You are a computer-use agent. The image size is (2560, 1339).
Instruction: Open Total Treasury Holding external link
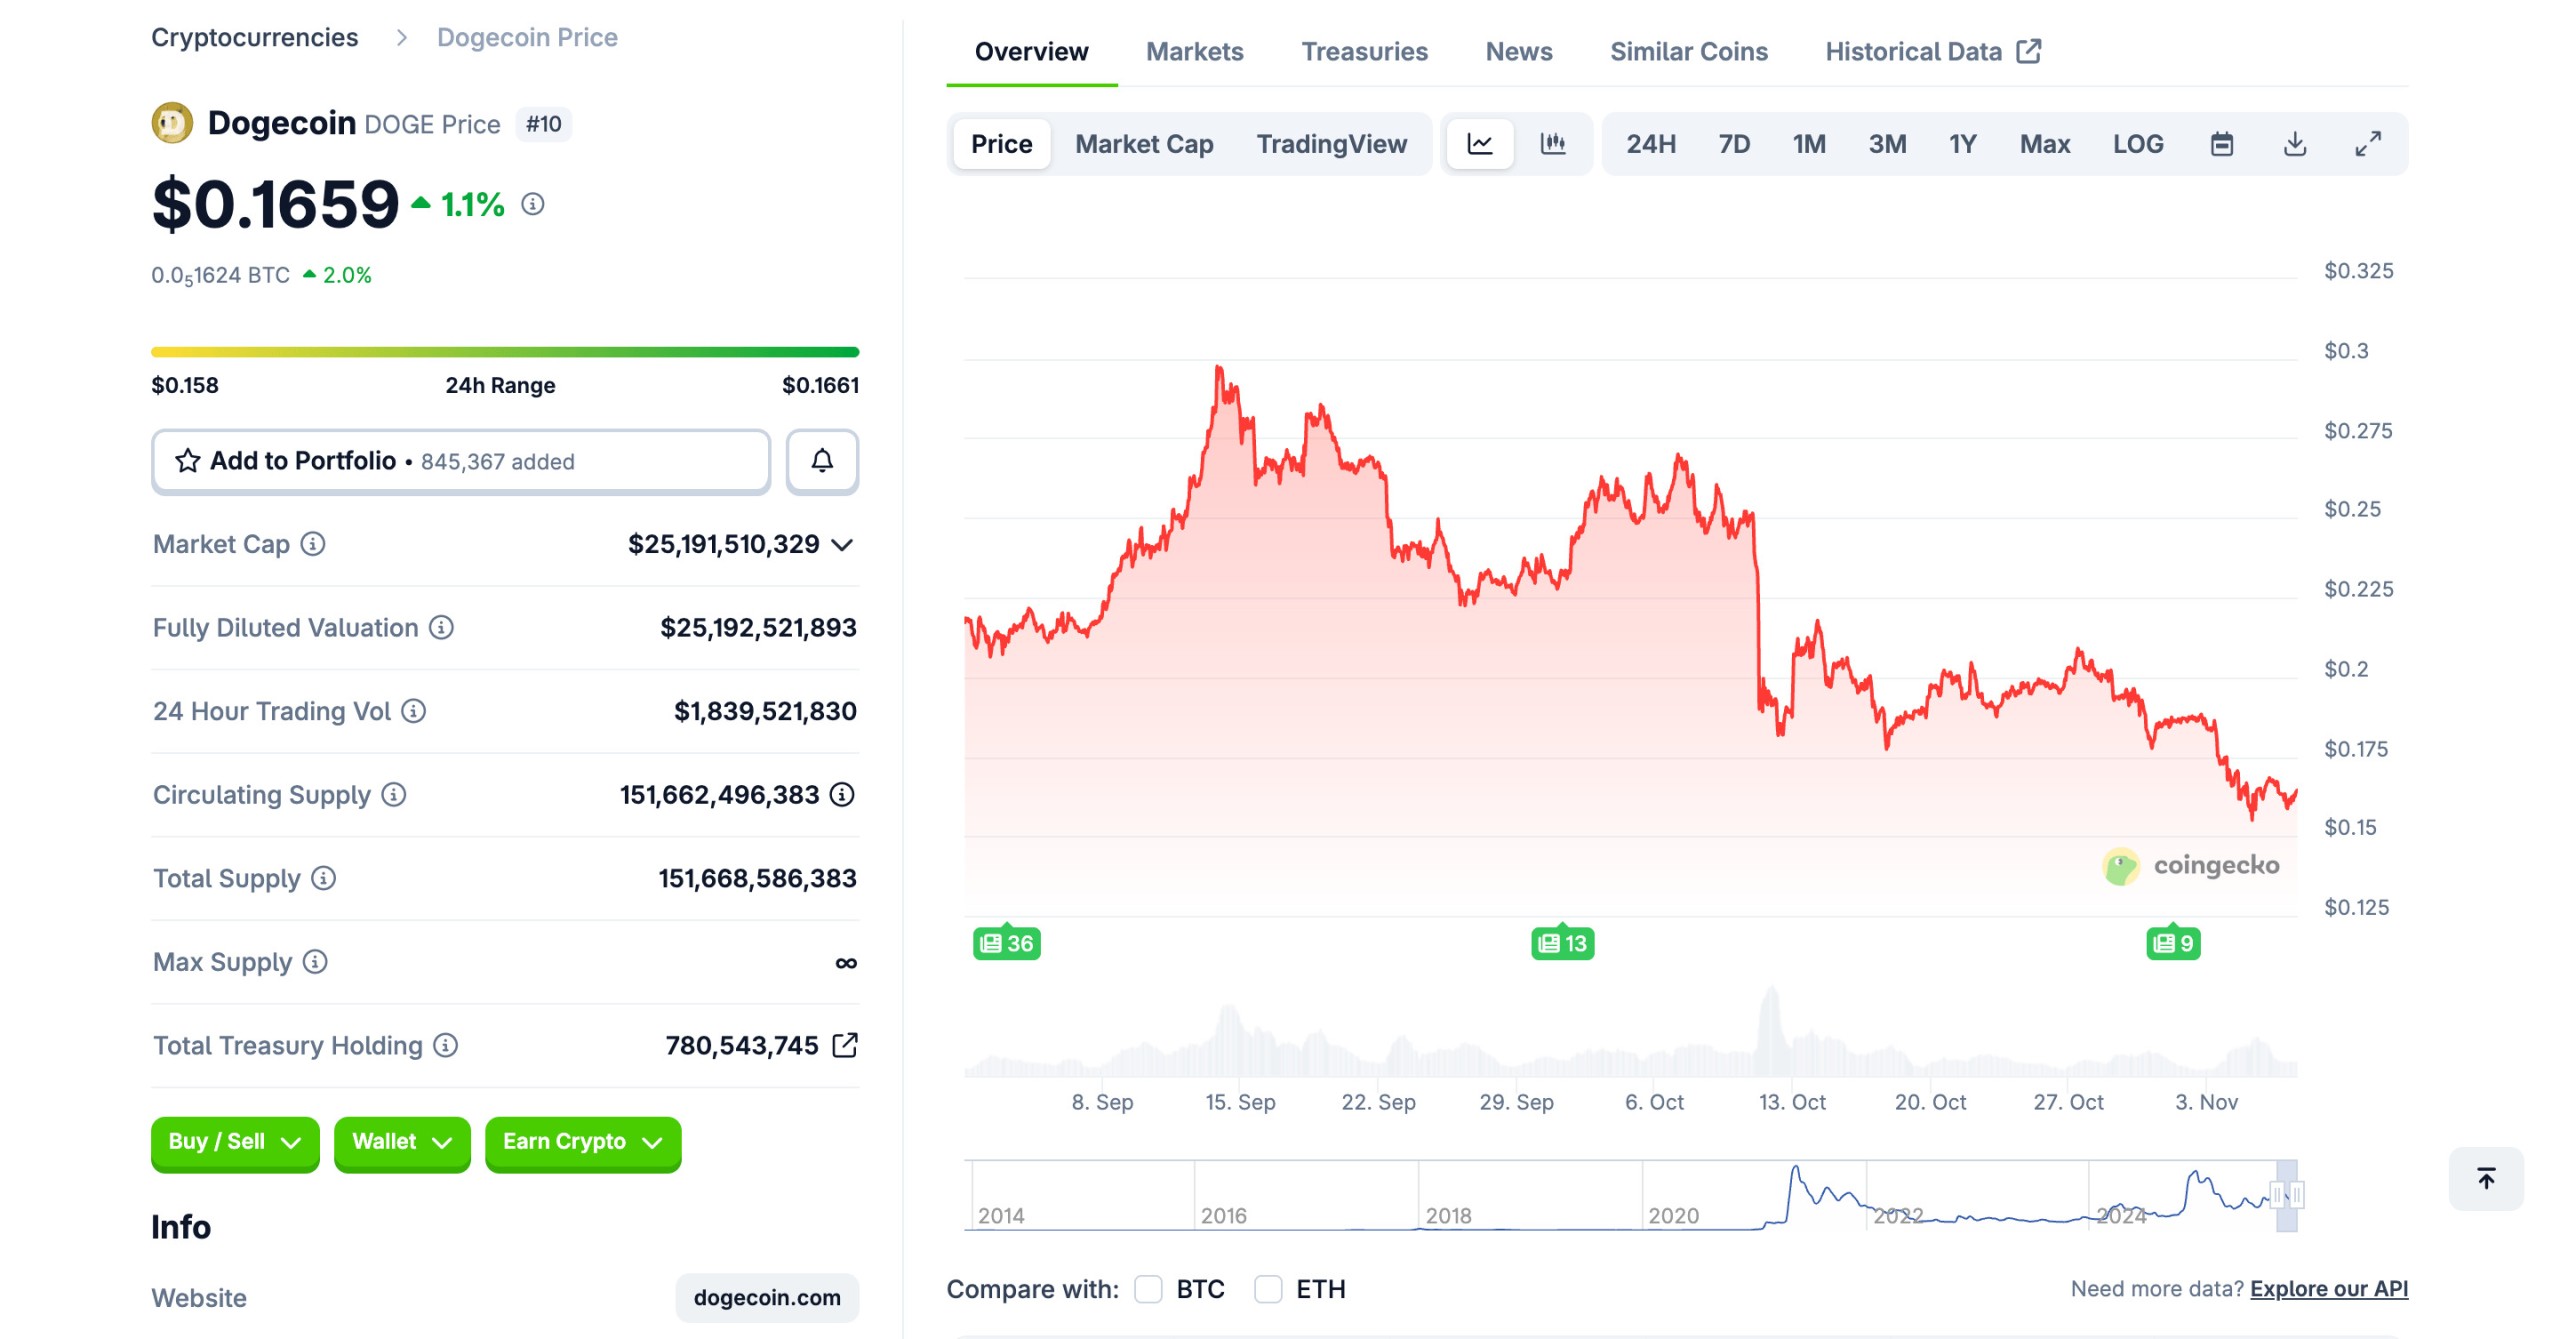coord(845,1045)
